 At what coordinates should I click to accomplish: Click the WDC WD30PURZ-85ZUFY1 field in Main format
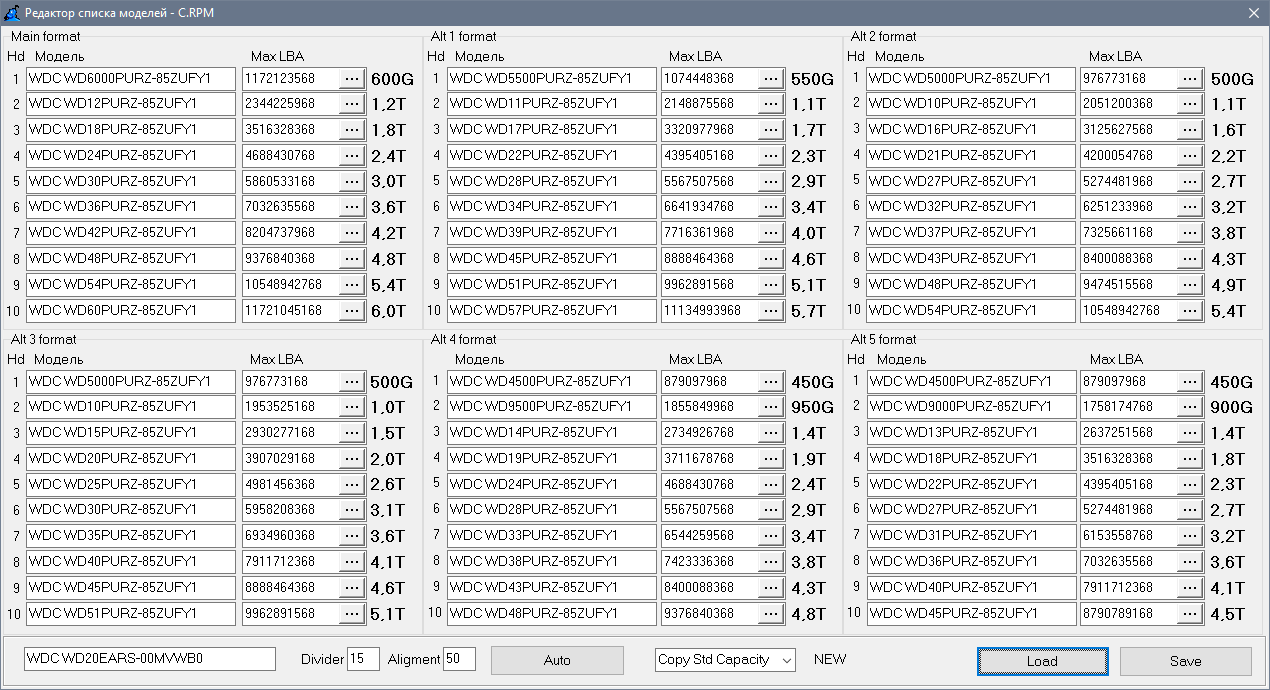click(131, 181)
